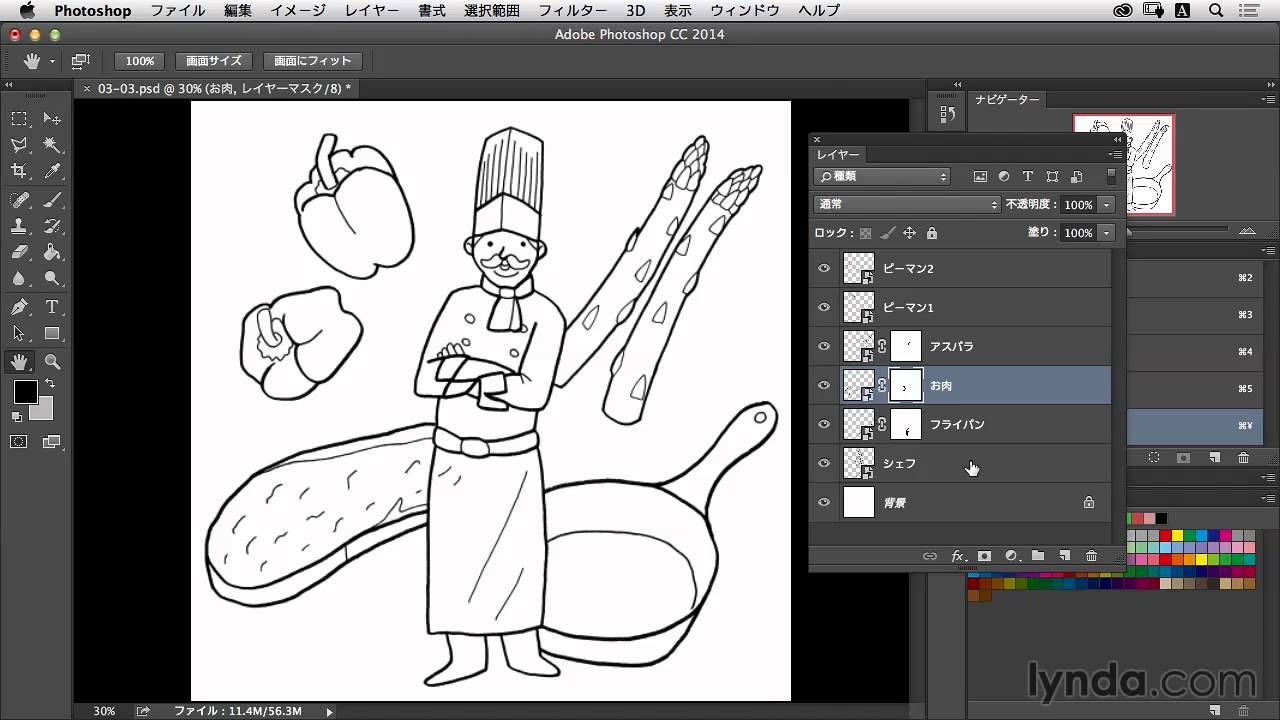
Task: Add layer style with fx icon
Action: click(957, 556)
